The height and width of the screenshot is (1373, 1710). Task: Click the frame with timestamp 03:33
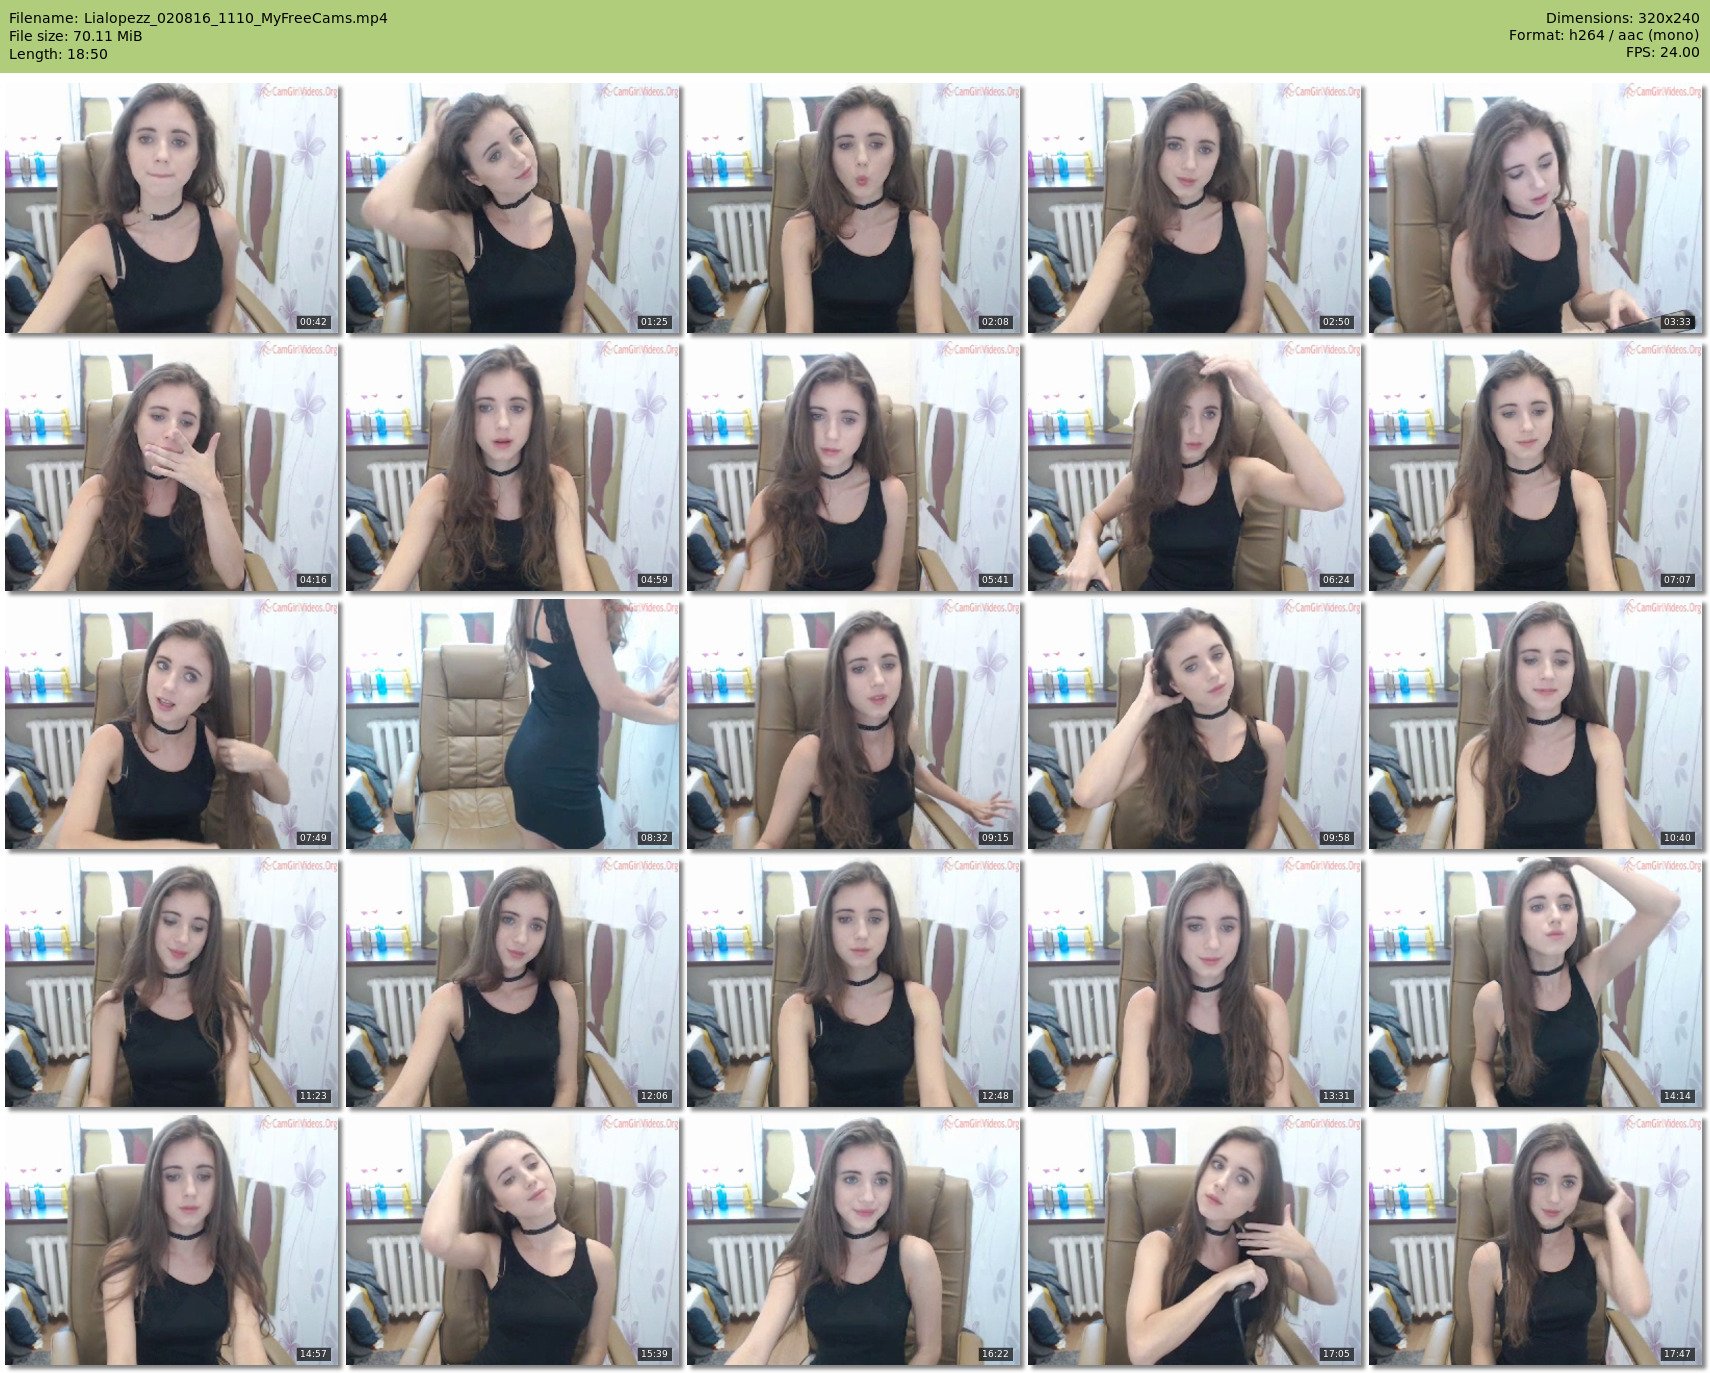(x=1536, y=208)
